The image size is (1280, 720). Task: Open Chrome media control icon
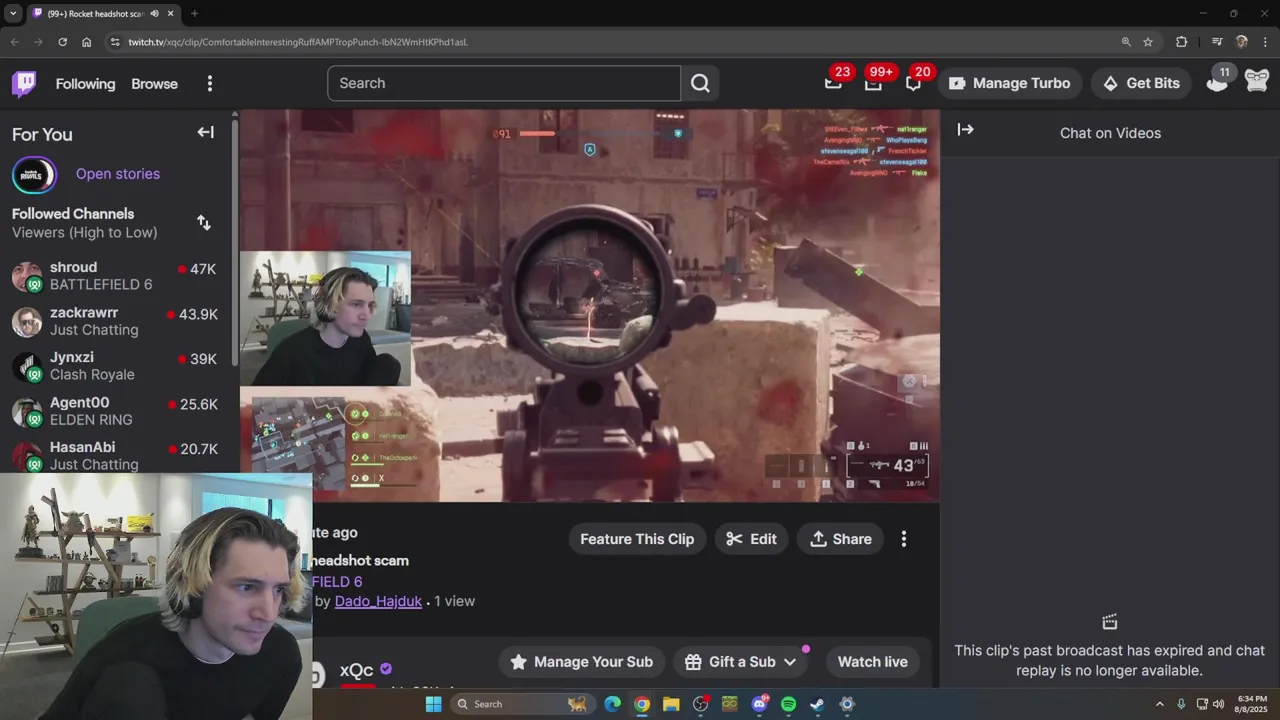coord(1216,42)
